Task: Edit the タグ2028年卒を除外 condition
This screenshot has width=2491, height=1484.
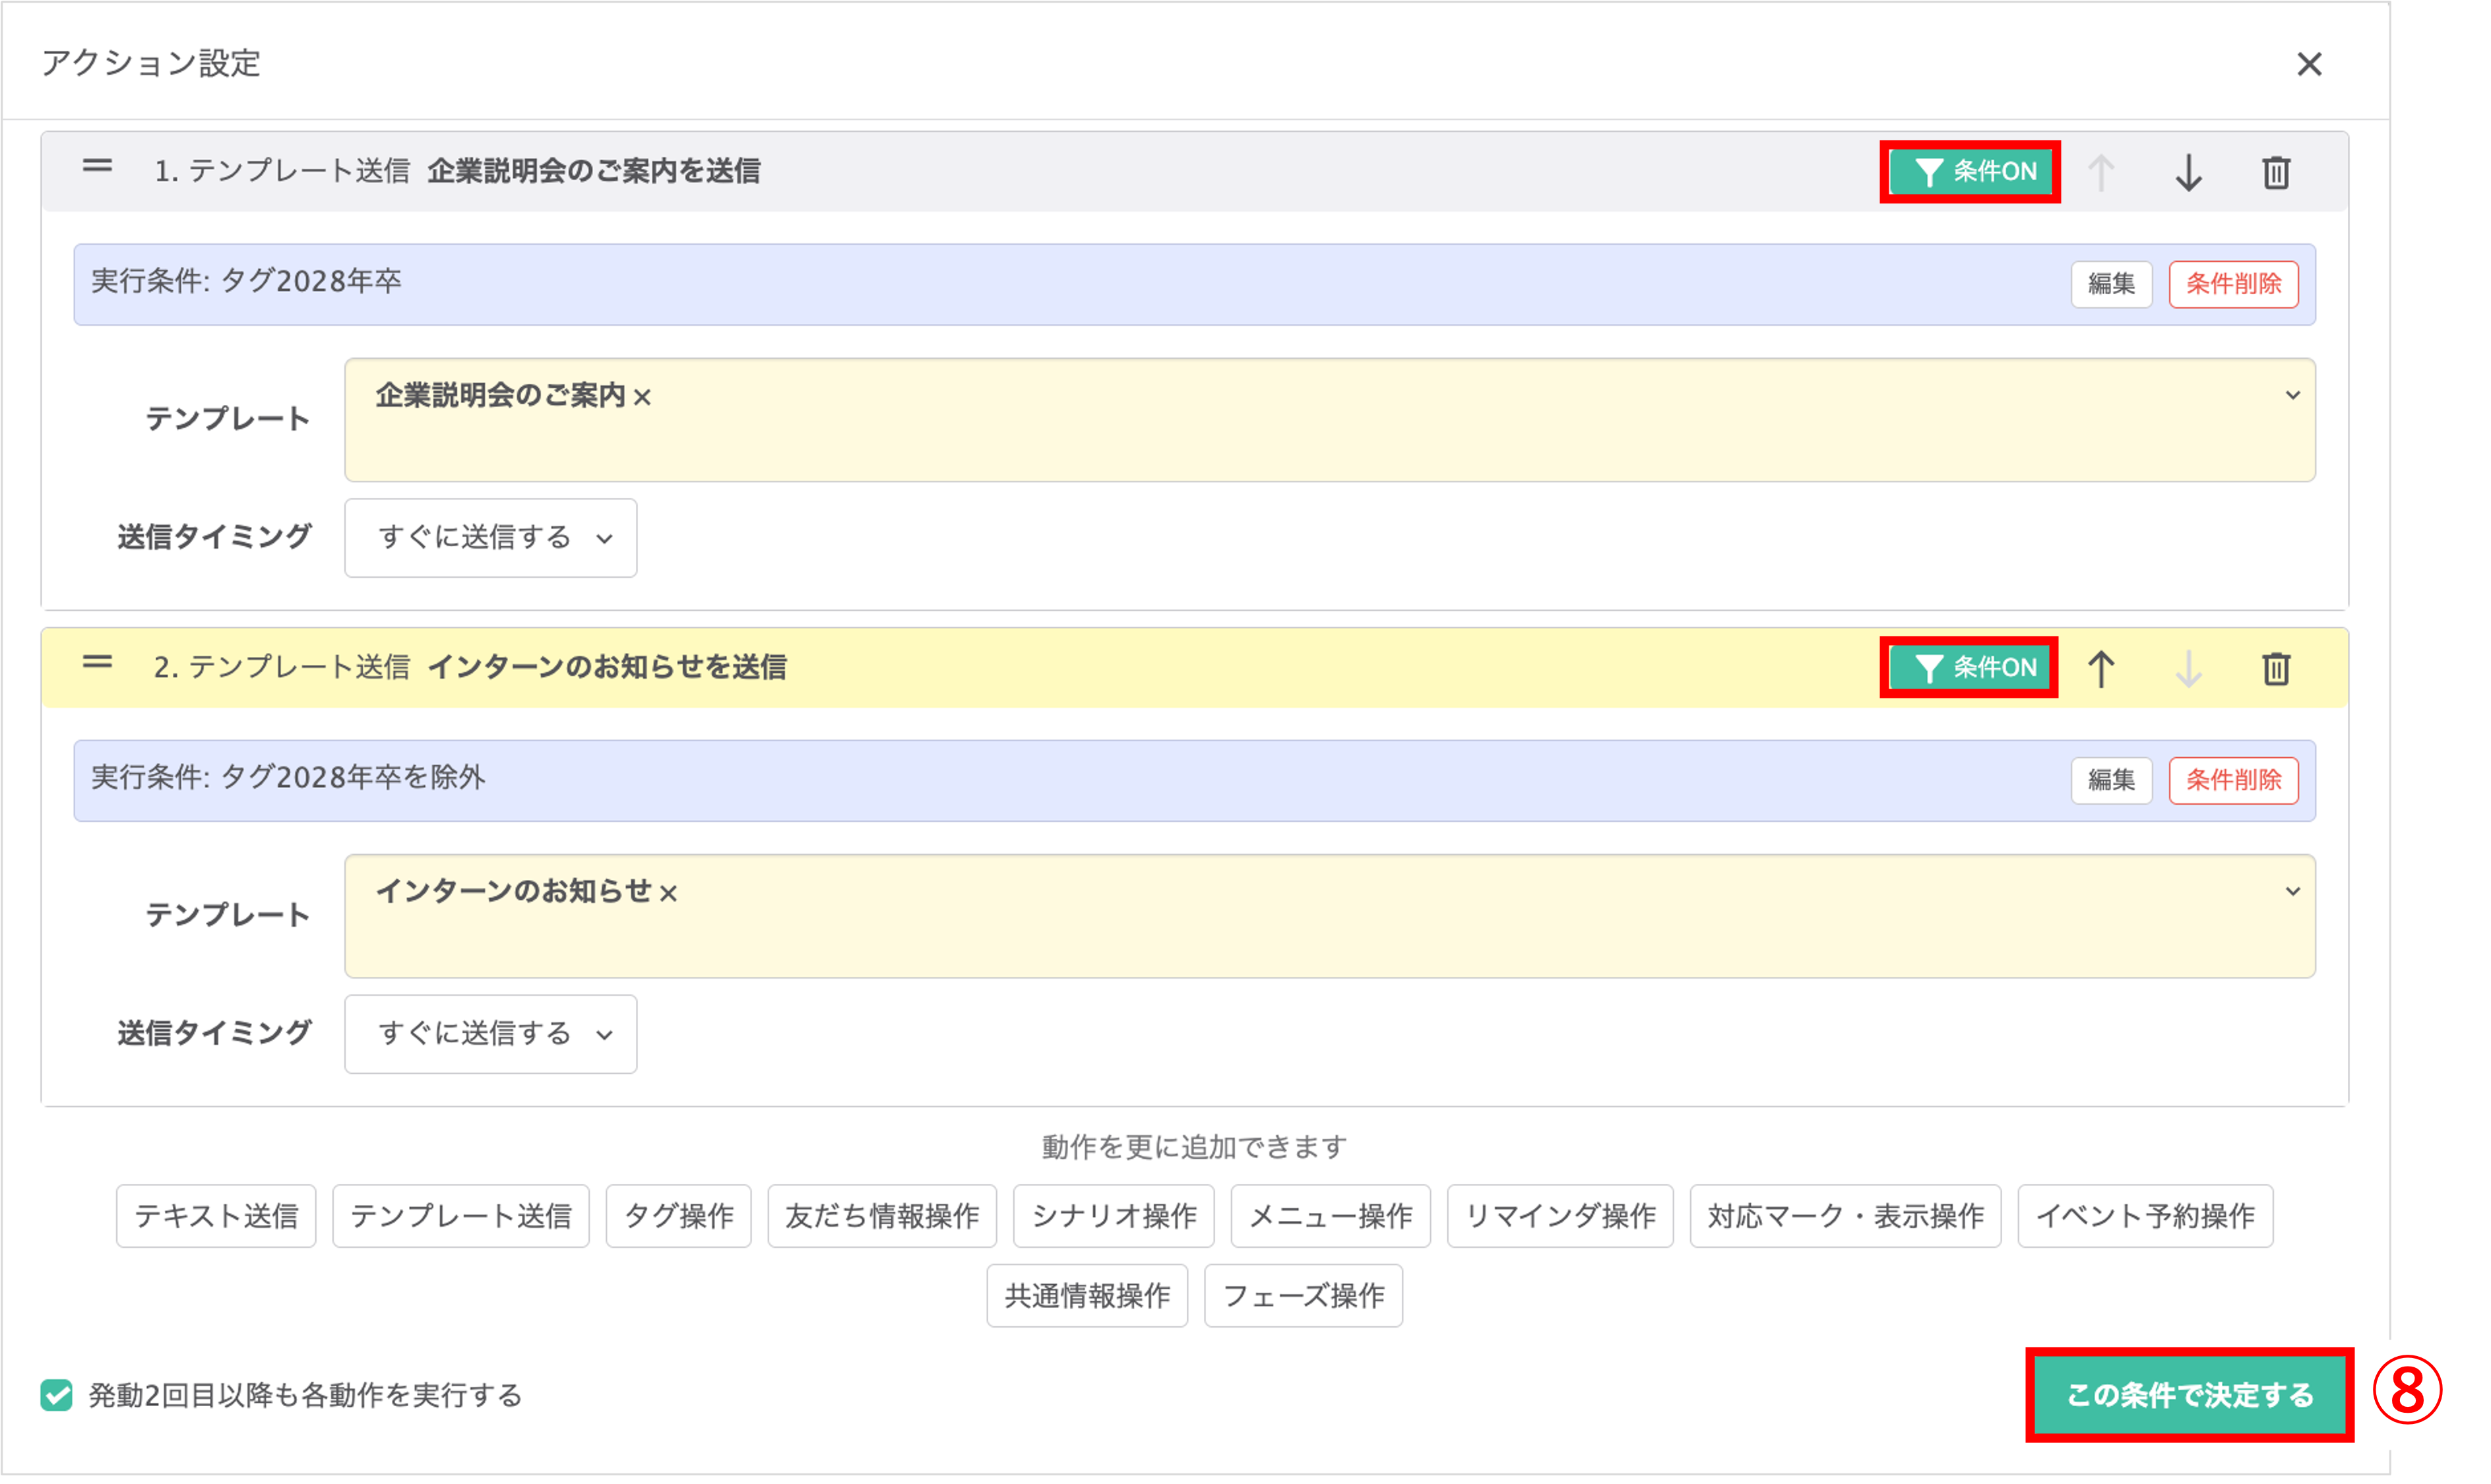Action: 2111,780
